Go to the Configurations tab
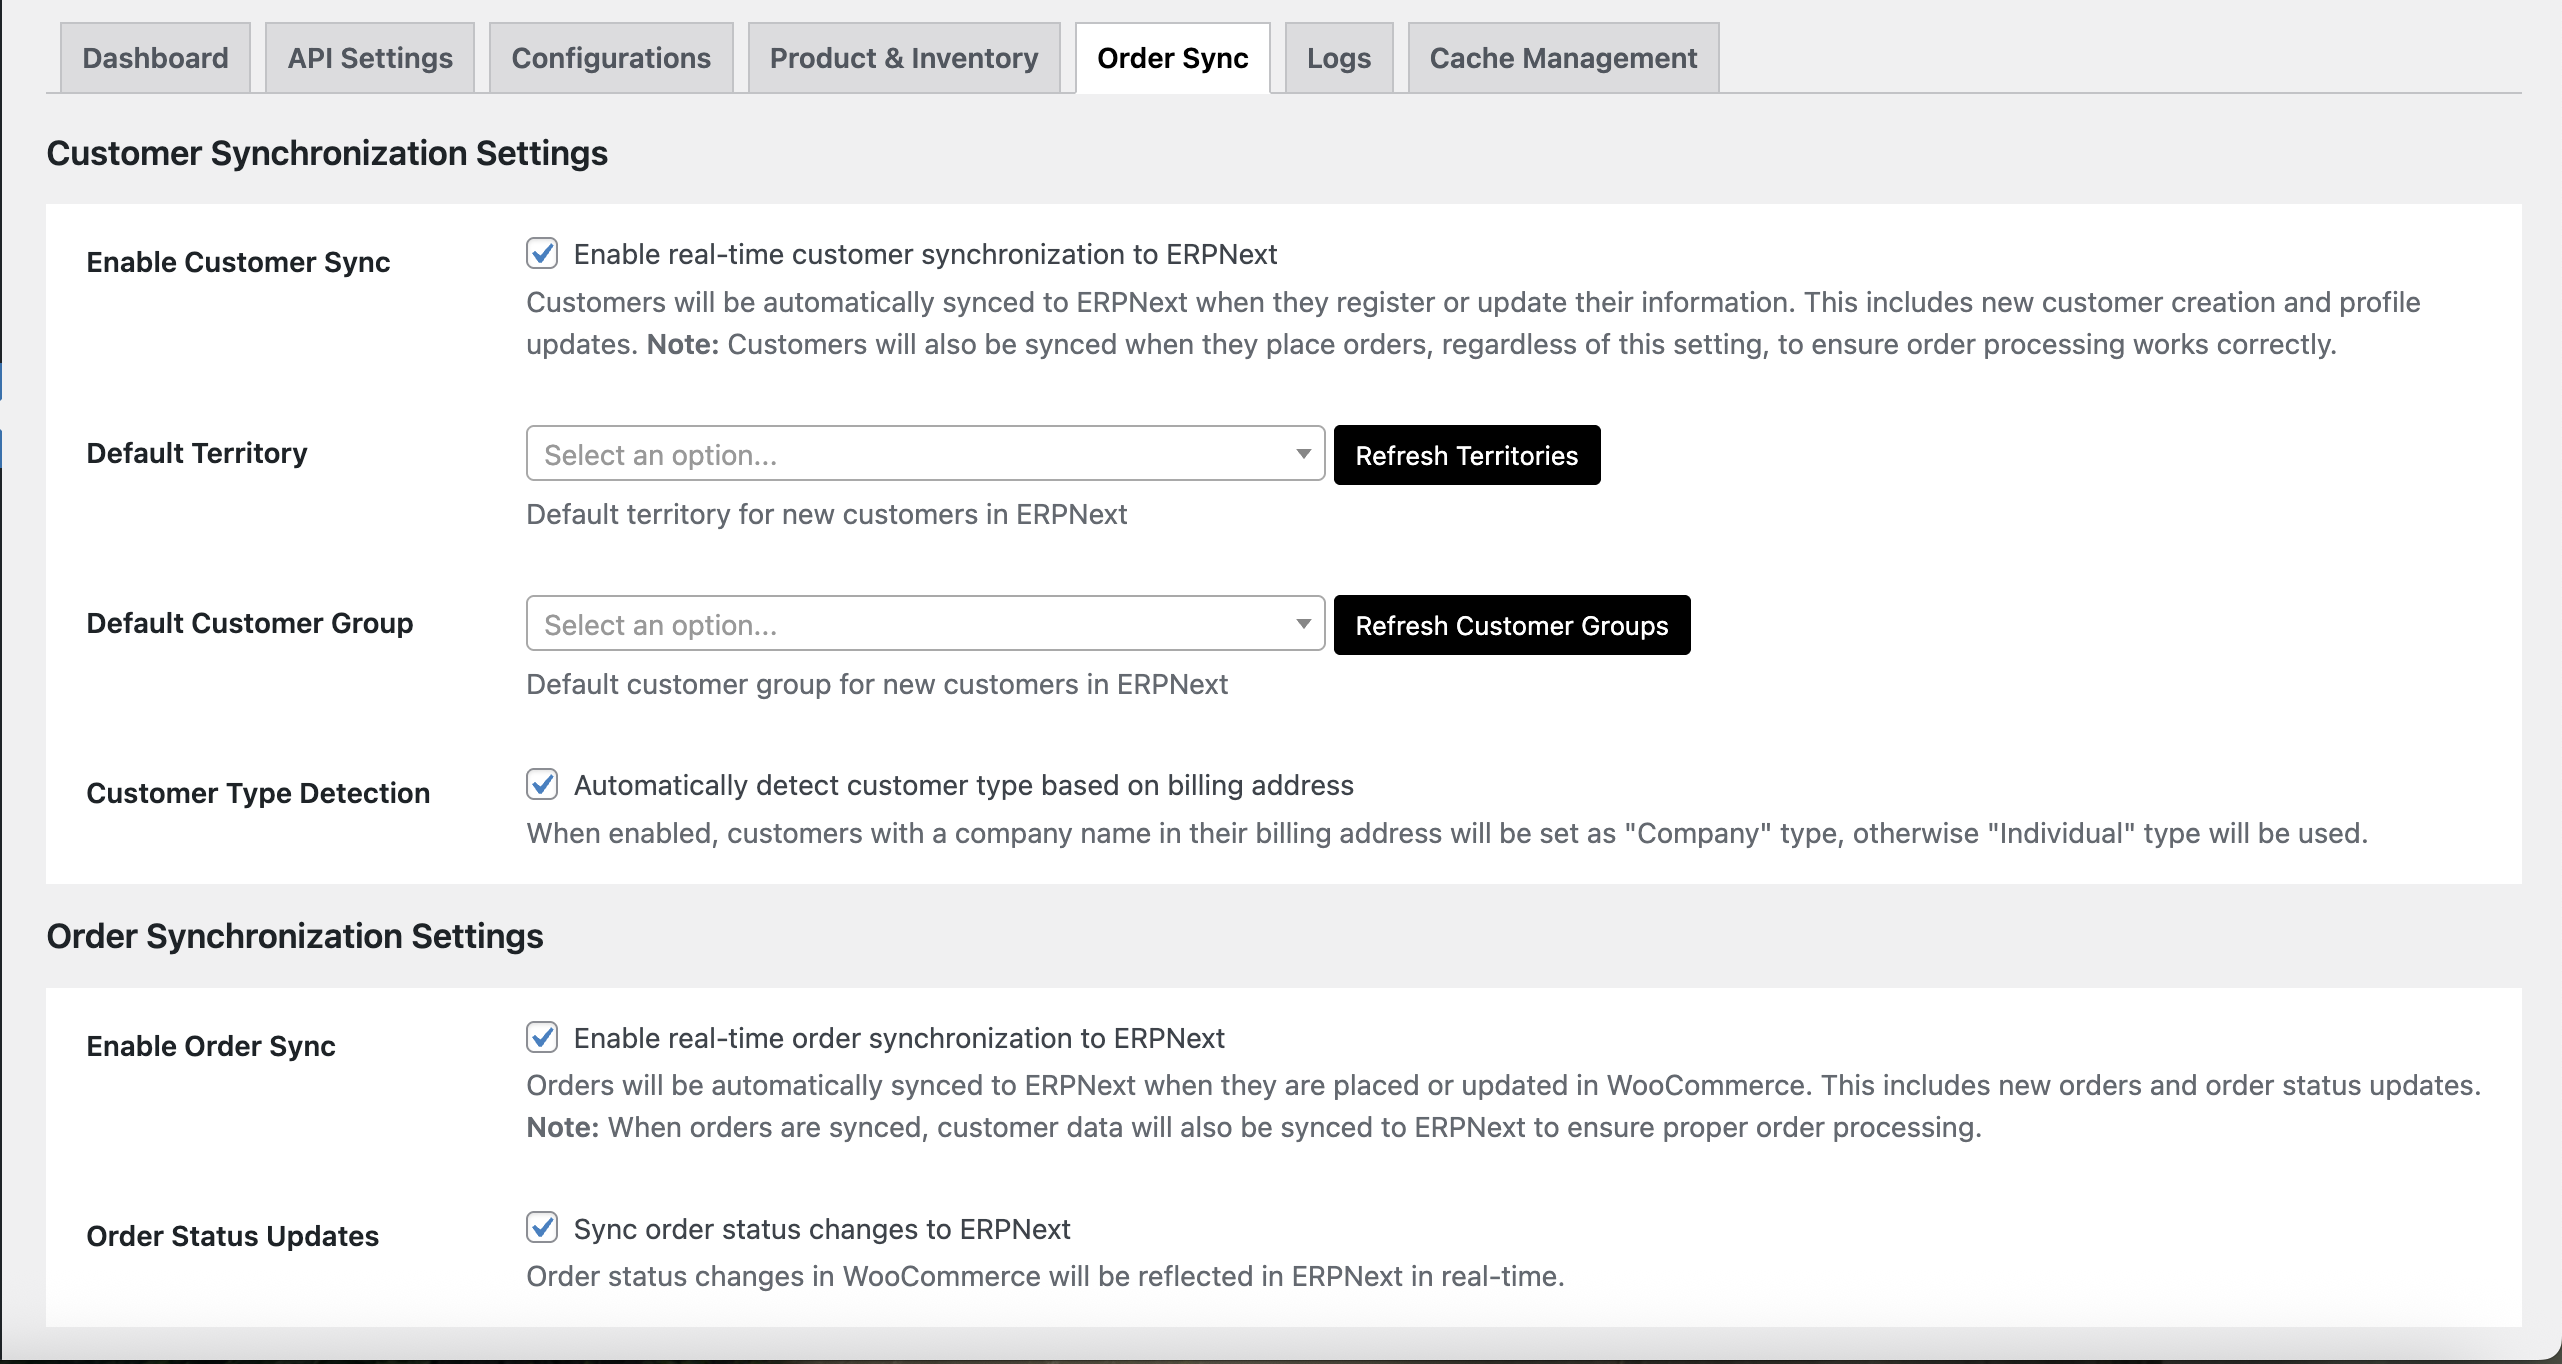Viewport: 2562px width, 1364px height. click(x=611, y=57)
